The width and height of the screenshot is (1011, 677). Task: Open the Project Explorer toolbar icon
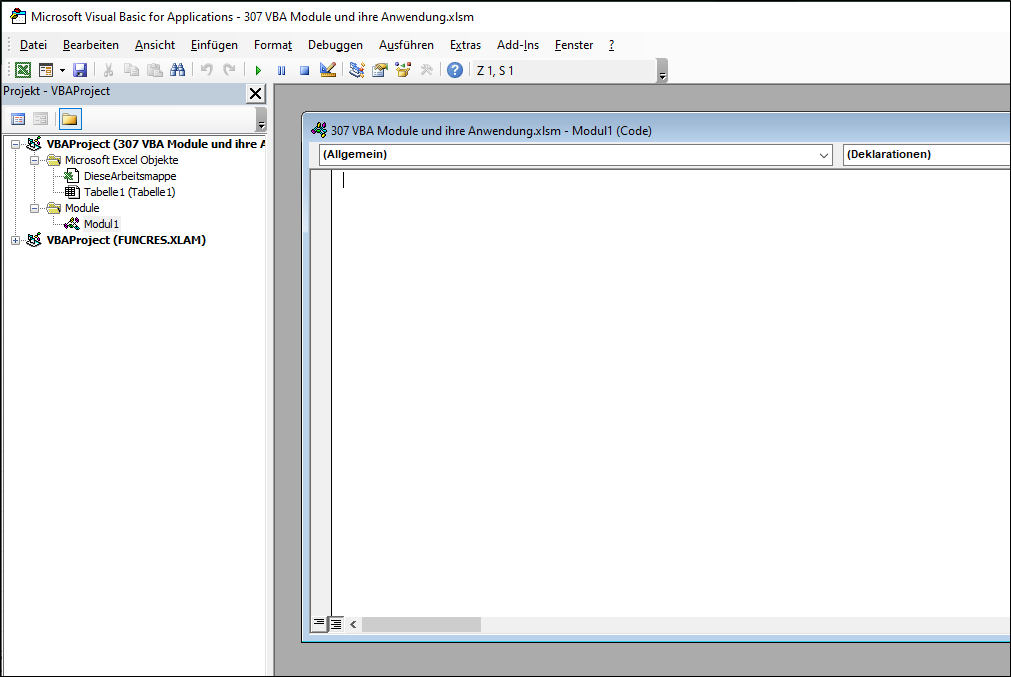click(x=357, y=70)
